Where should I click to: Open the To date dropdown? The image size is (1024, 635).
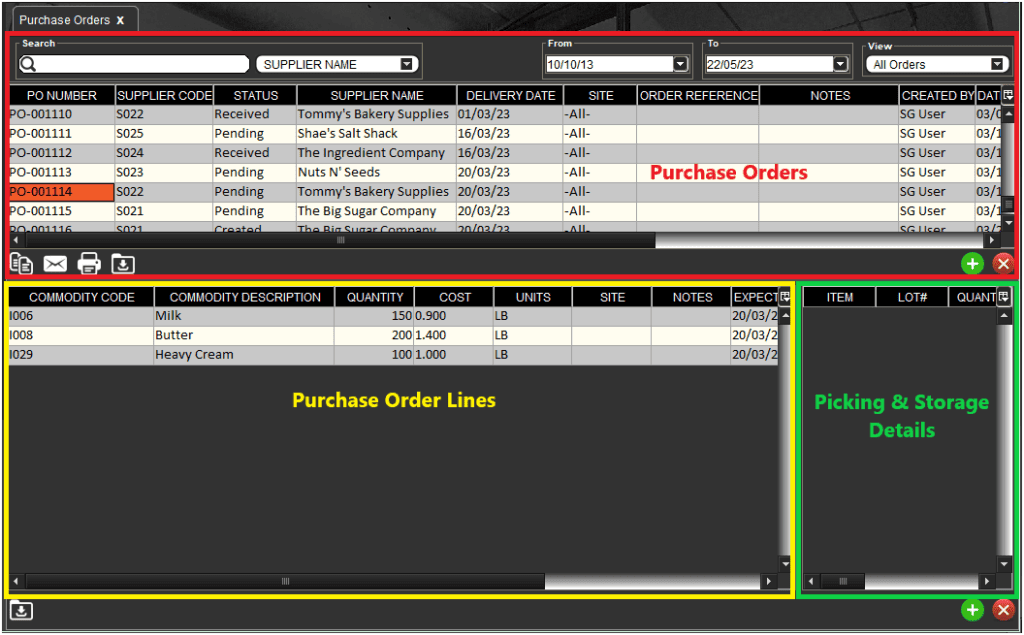click(x=840, y=64)
